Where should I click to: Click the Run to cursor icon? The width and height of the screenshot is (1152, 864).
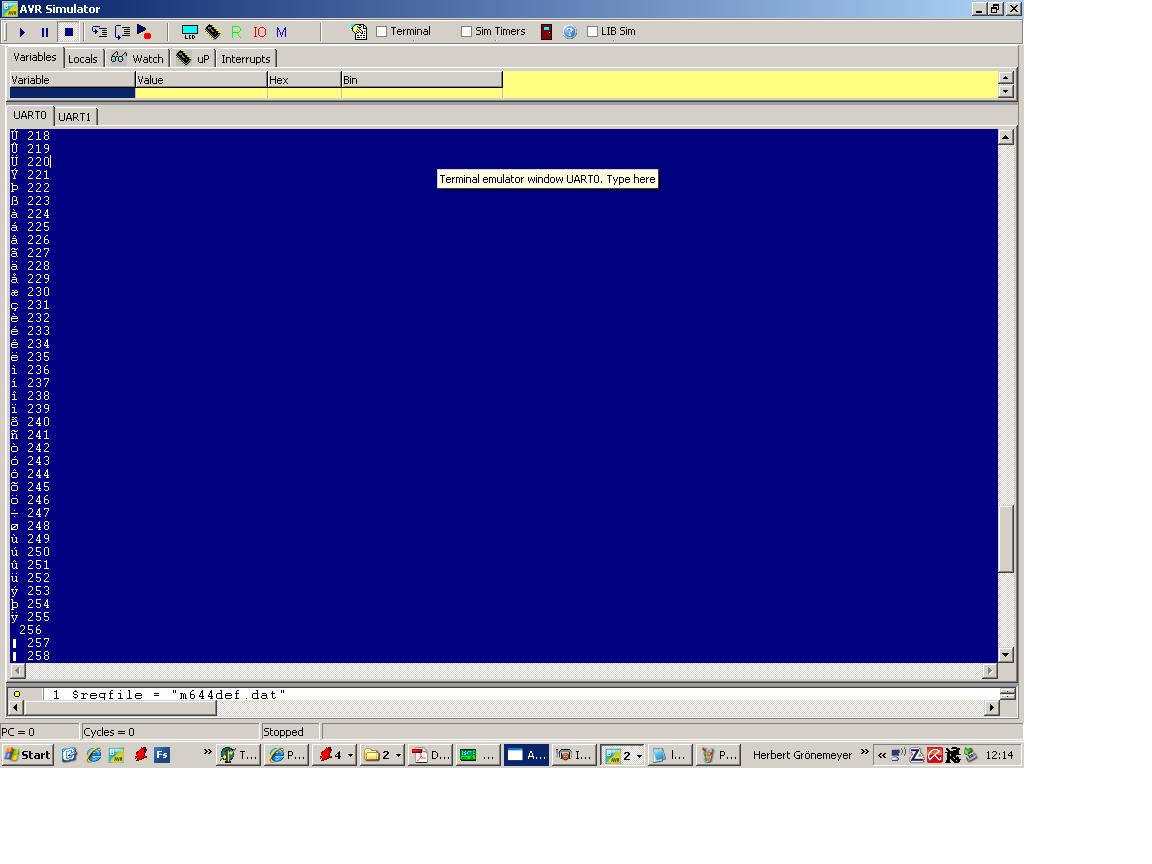pyautogui.click(x=144, y=32)
